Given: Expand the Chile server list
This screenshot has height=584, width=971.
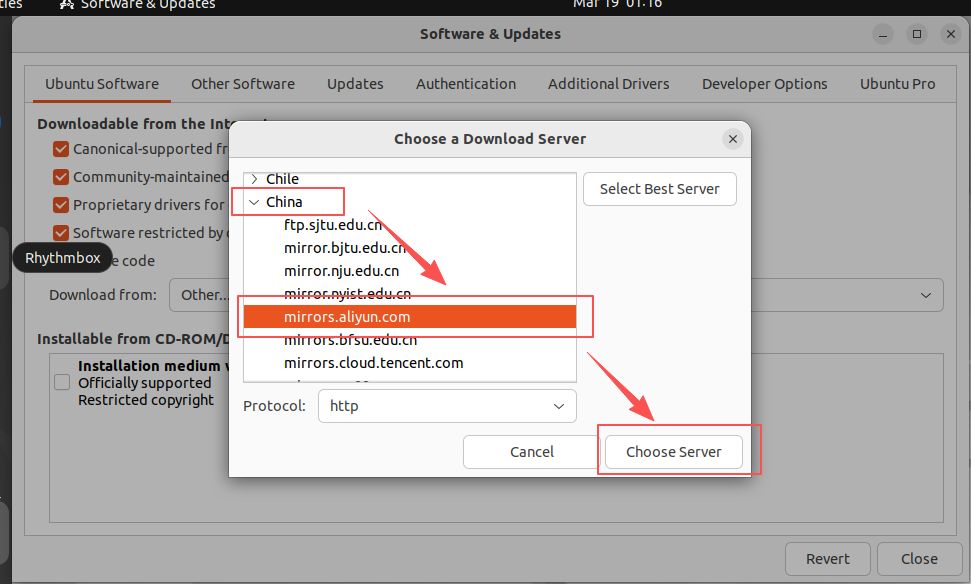Looking at the screenshot, I should click(x=254, y=179).
